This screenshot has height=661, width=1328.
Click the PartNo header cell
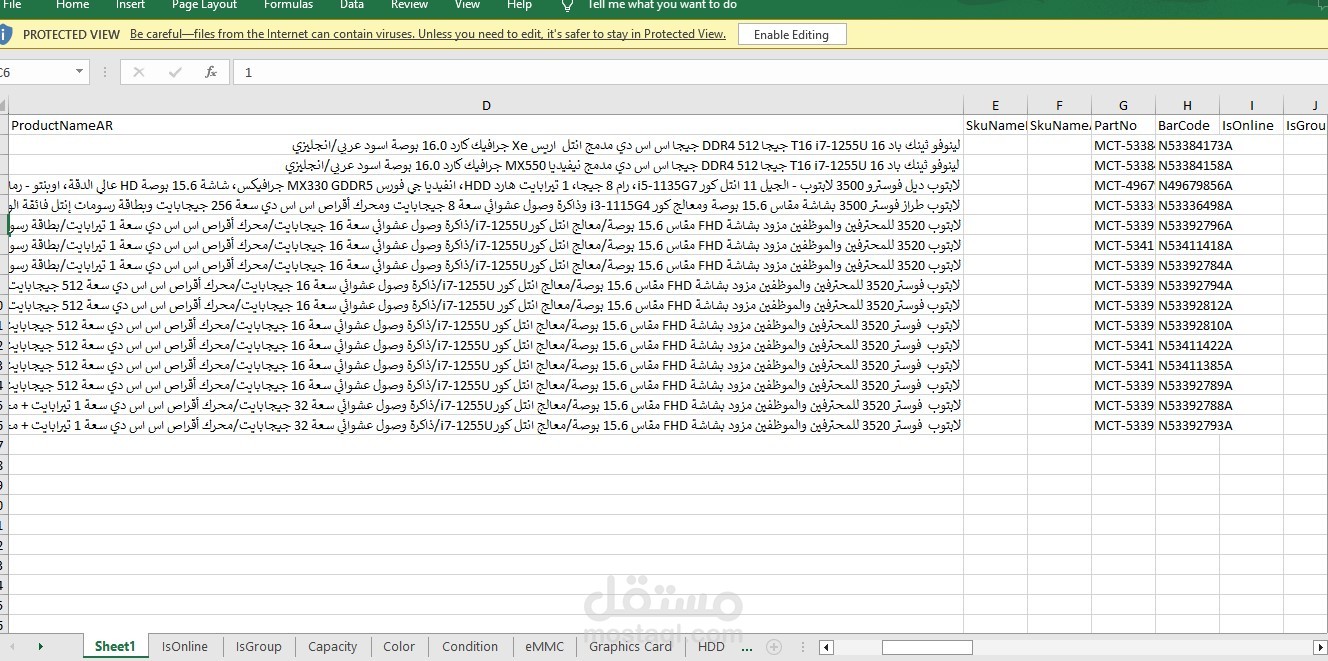(x=1124, y=125)
